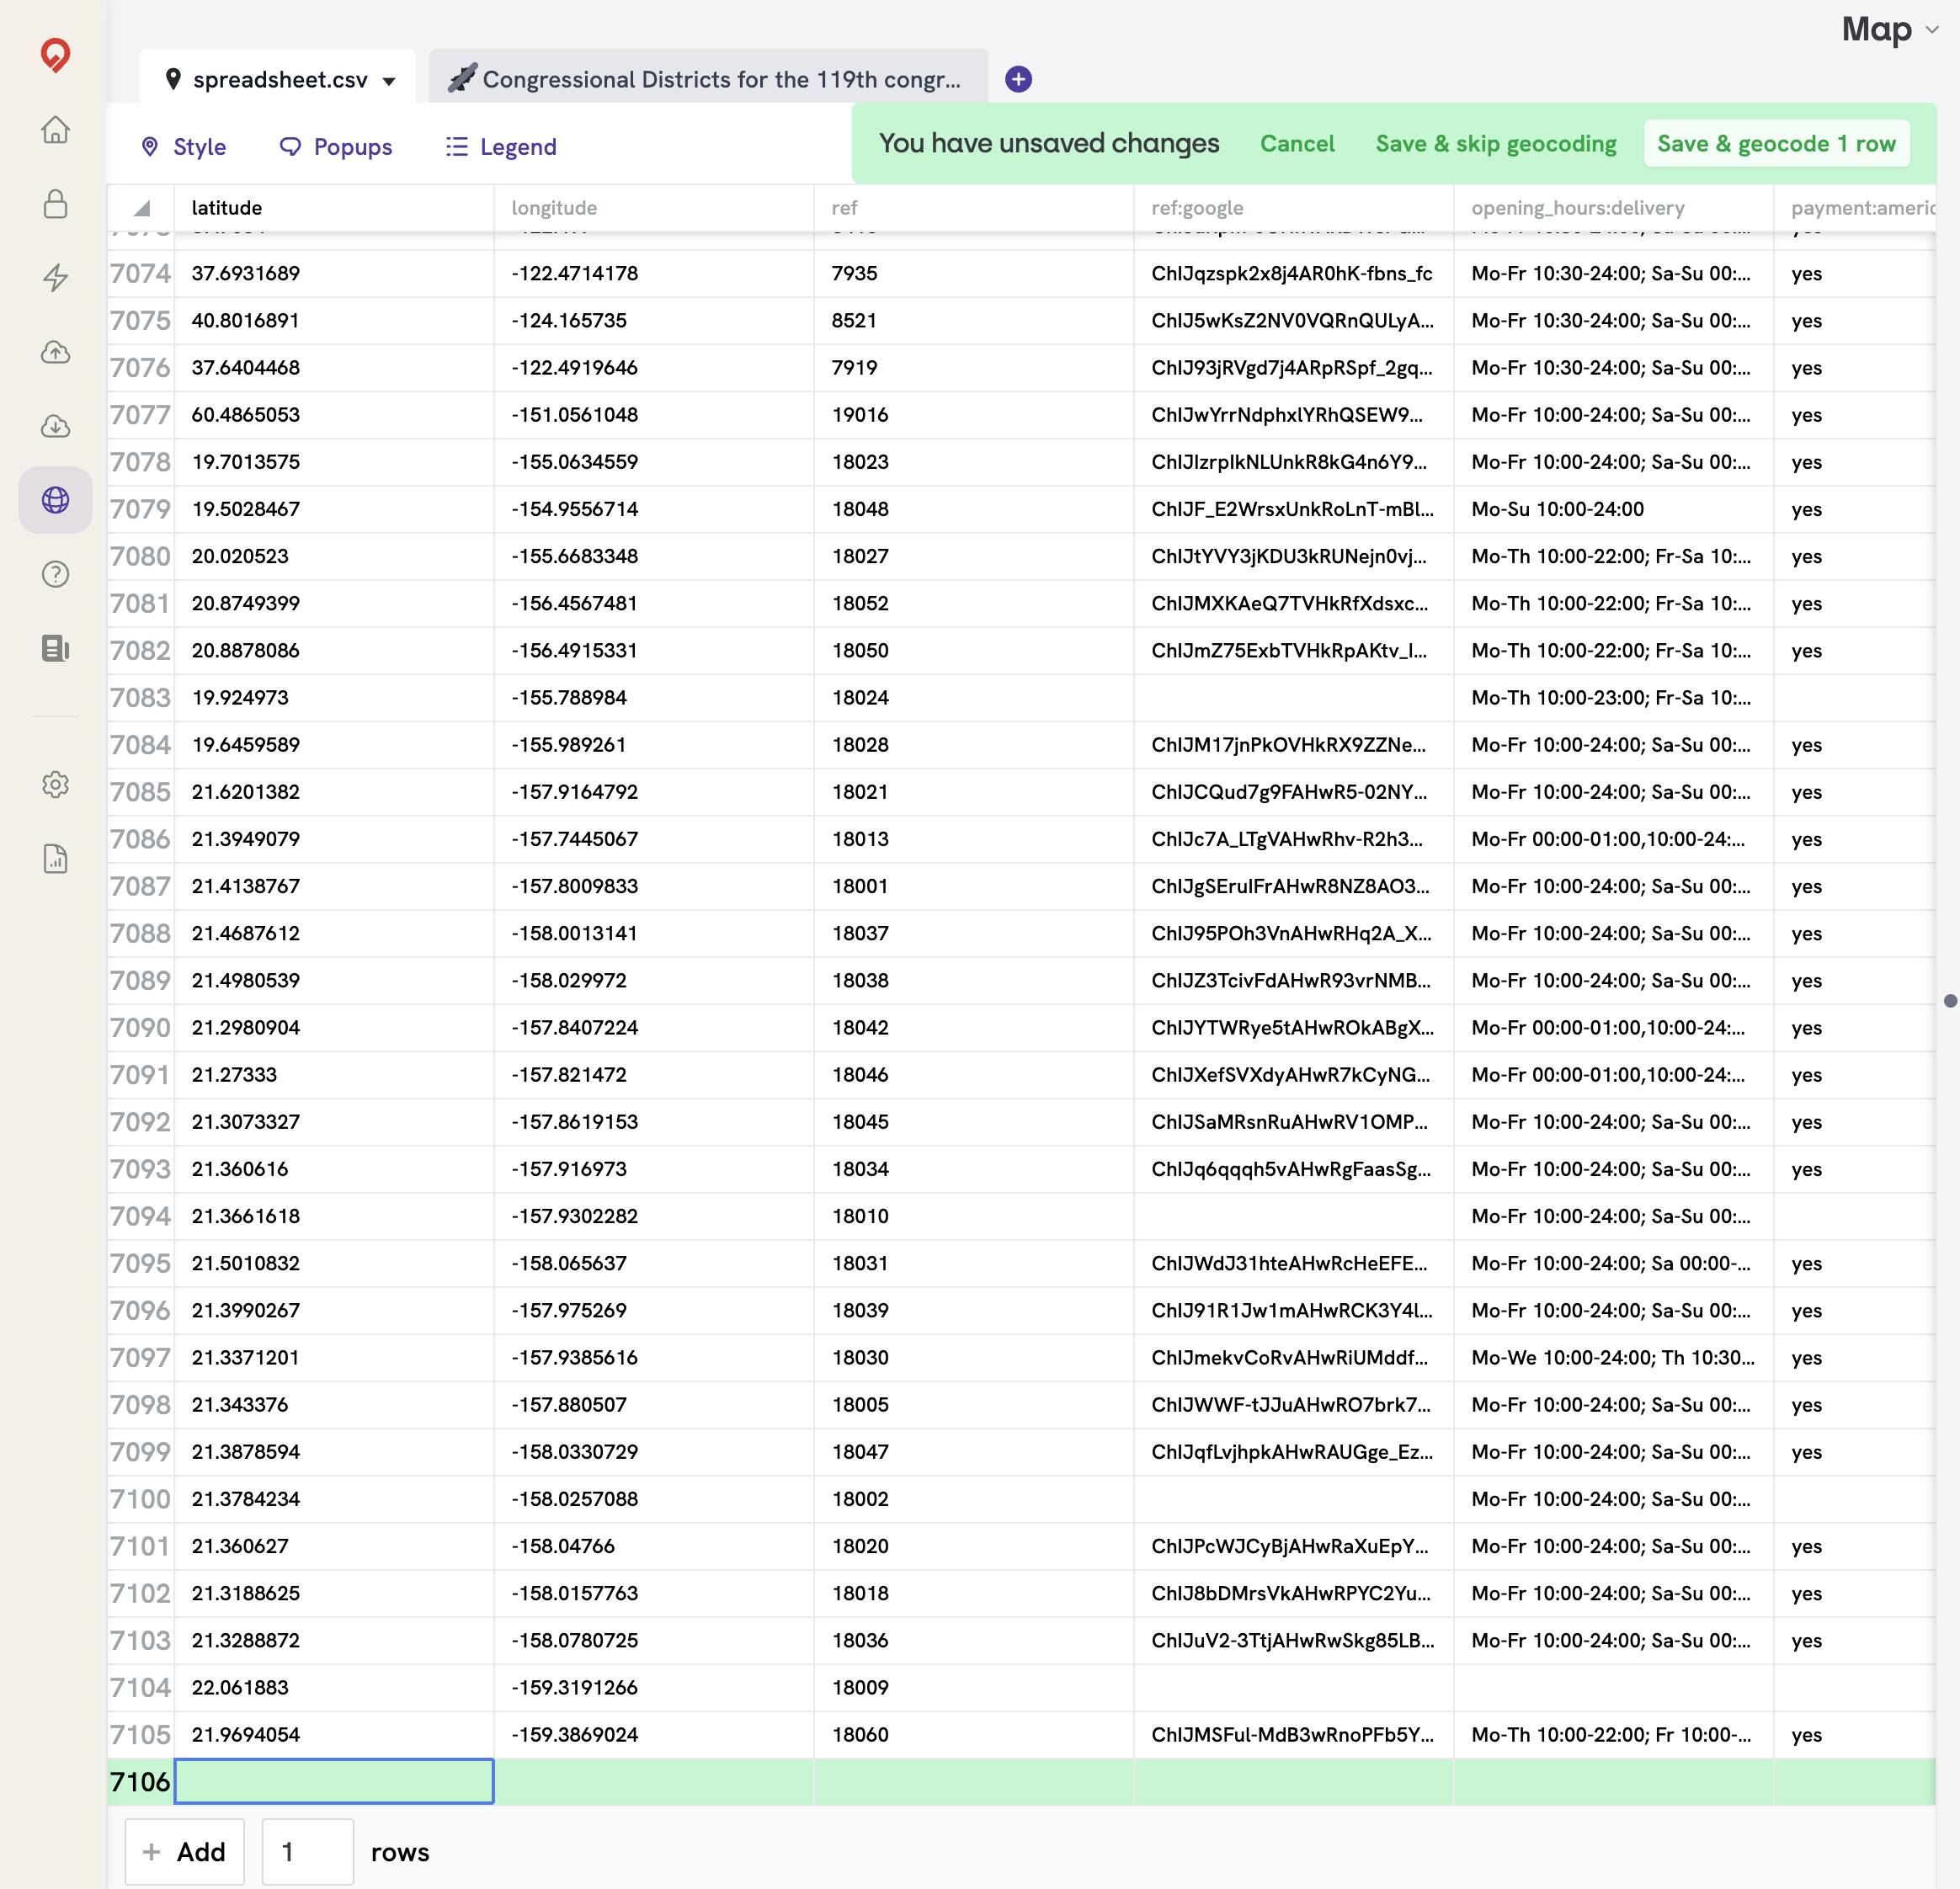Open the Legend menu
This screenshot has height=1889, width=1960.
501,146
